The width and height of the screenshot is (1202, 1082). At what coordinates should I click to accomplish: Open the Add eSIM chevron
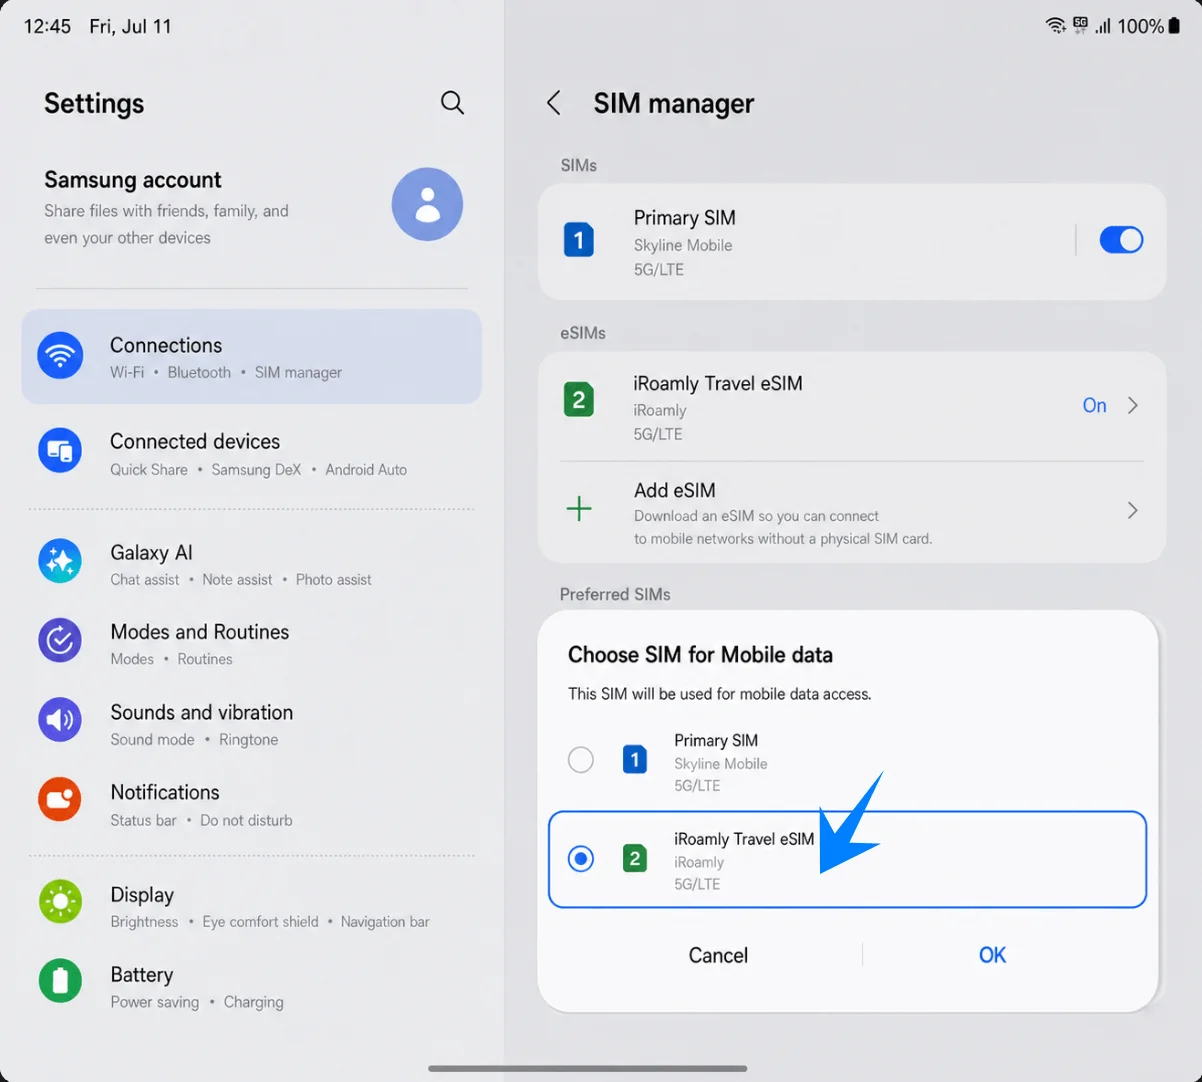[x=1133, y=510]
